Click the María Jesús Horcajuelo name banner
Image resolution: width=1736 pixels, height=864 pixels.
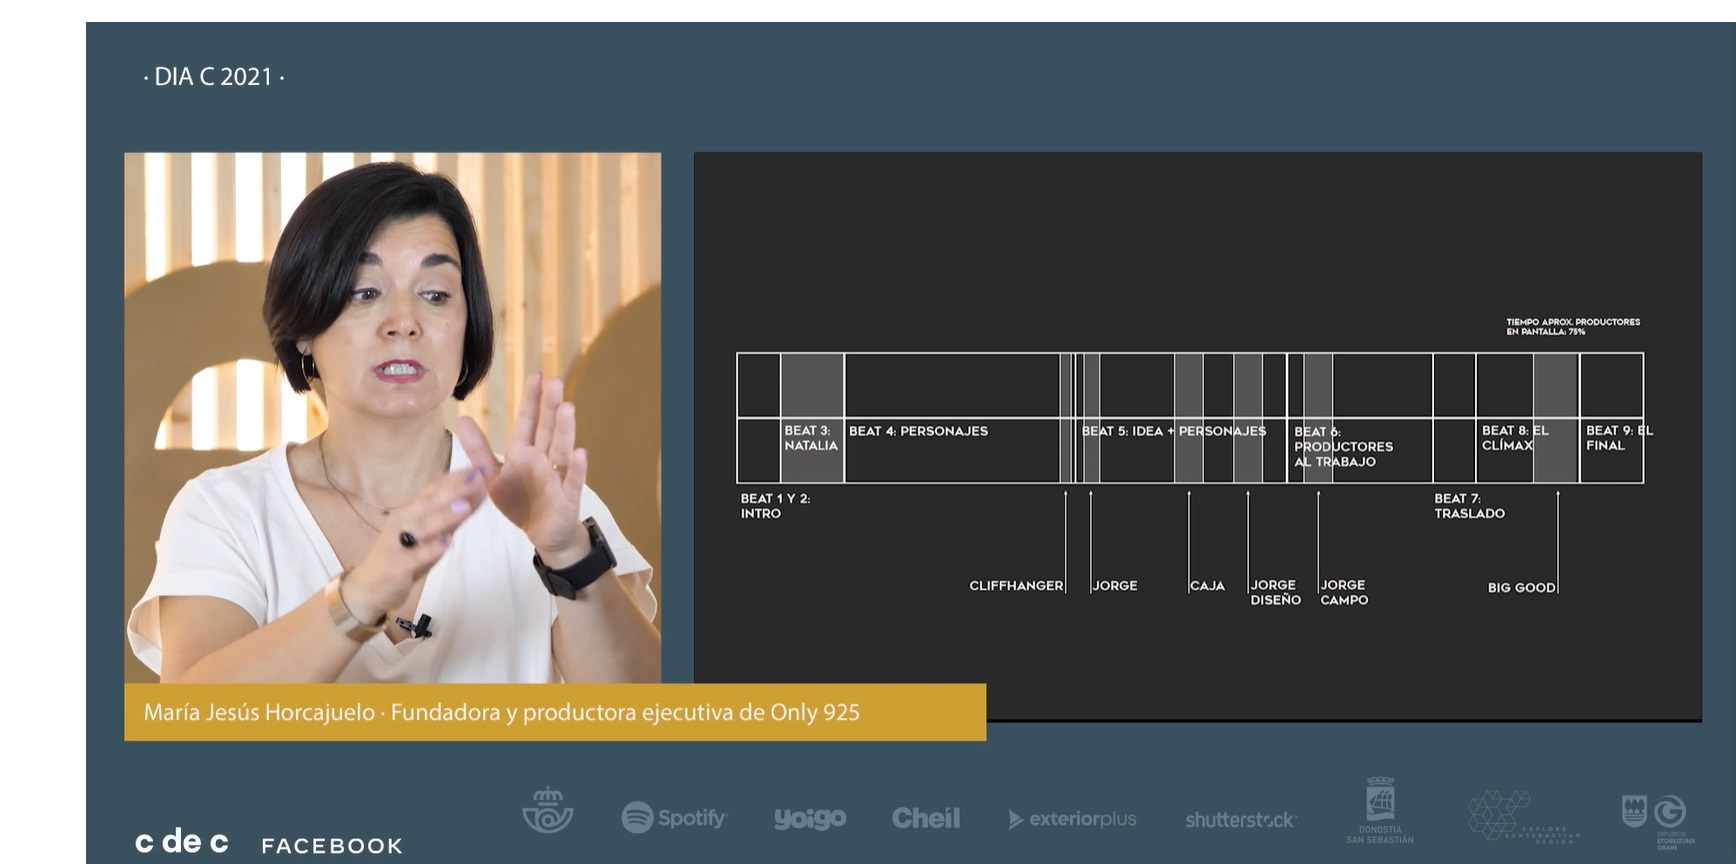coord(555,712)
